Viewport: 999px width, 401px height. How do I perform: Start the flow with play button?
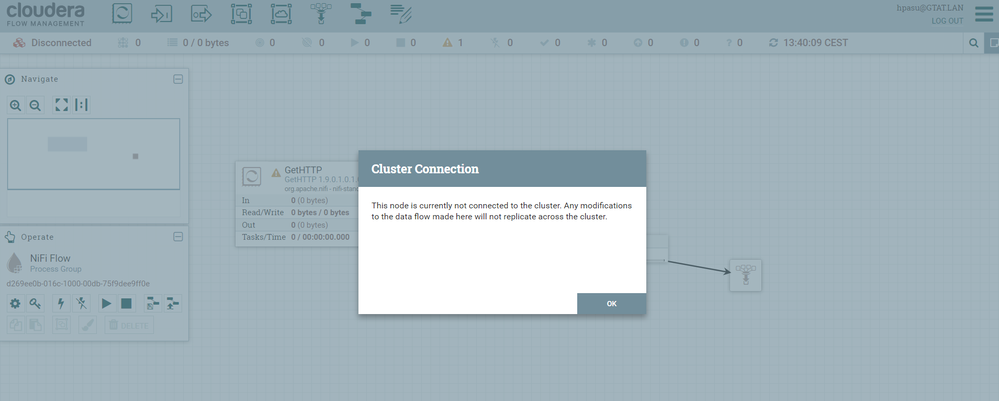(x=106, y=303)
